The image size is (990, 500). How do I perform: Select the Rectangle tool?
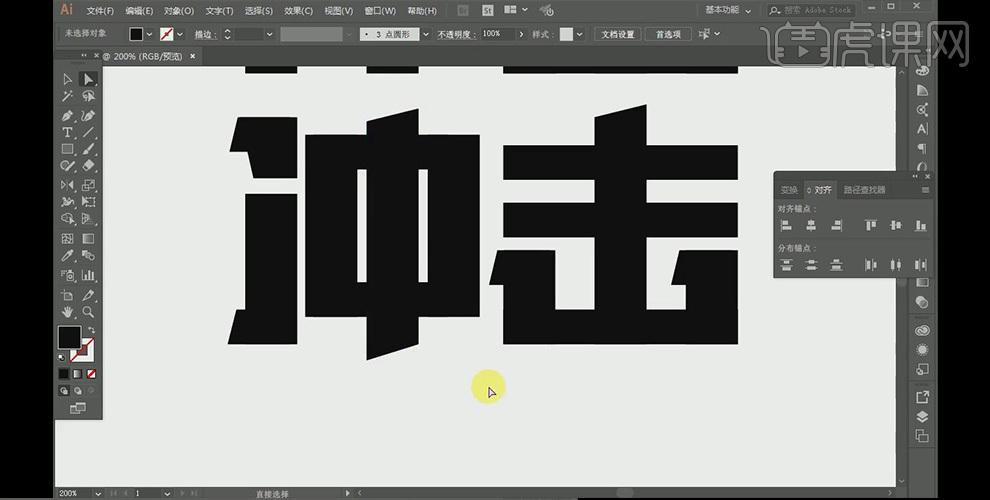(68, 150)
